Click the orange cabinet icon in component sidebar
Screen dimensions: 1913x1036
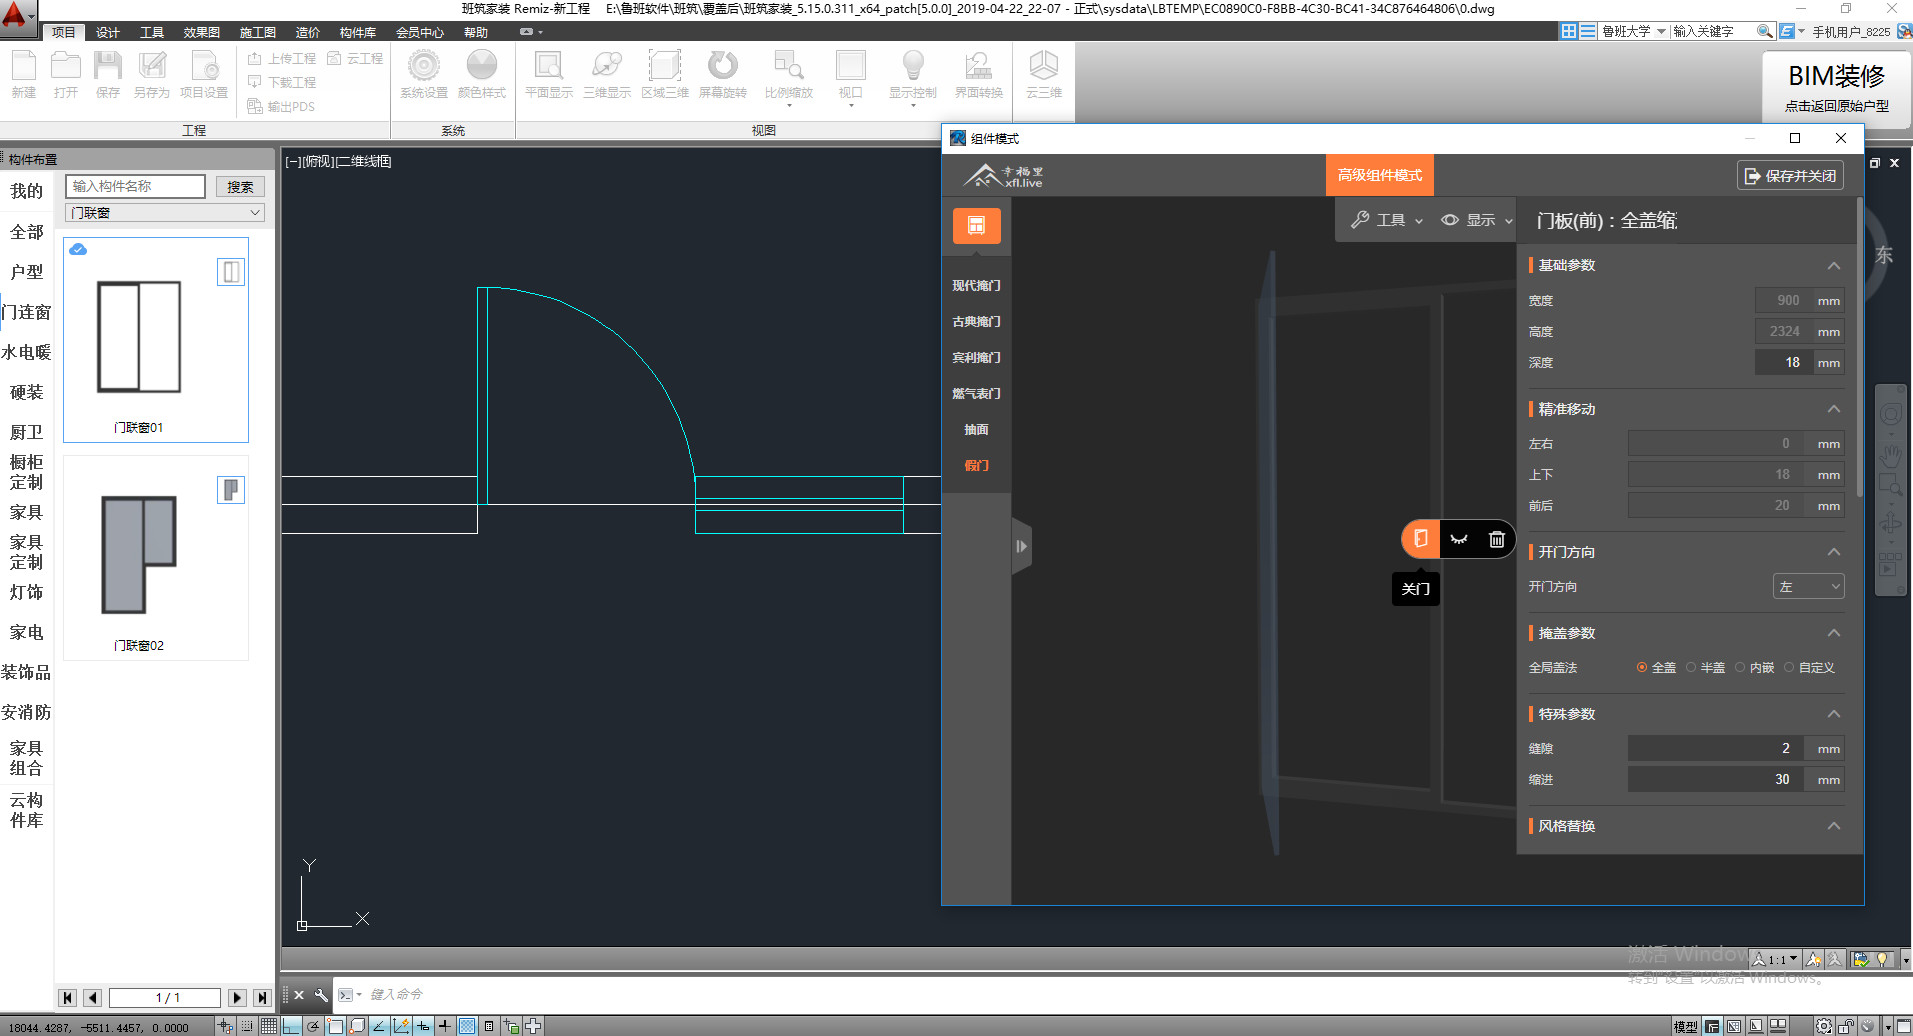pos(977,226)
